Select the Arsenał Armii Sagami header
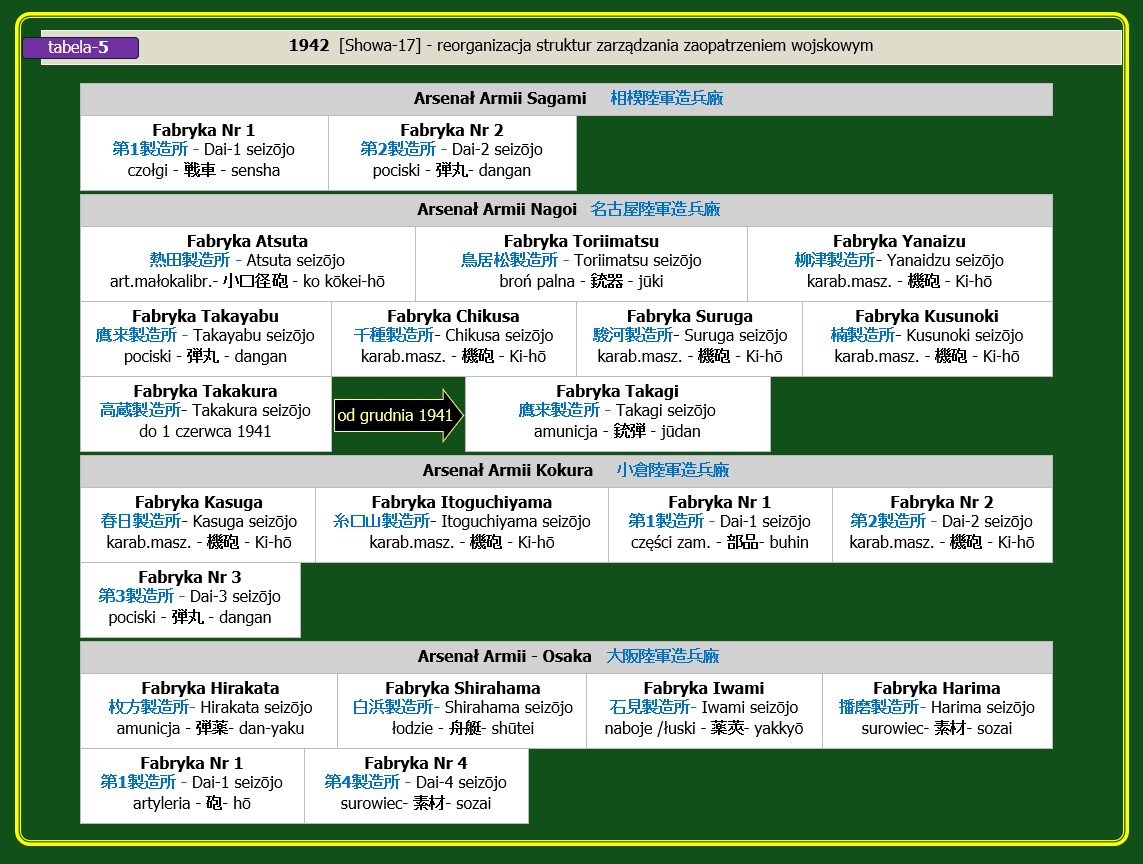The image size is (1143, 864). coord(499,99)
